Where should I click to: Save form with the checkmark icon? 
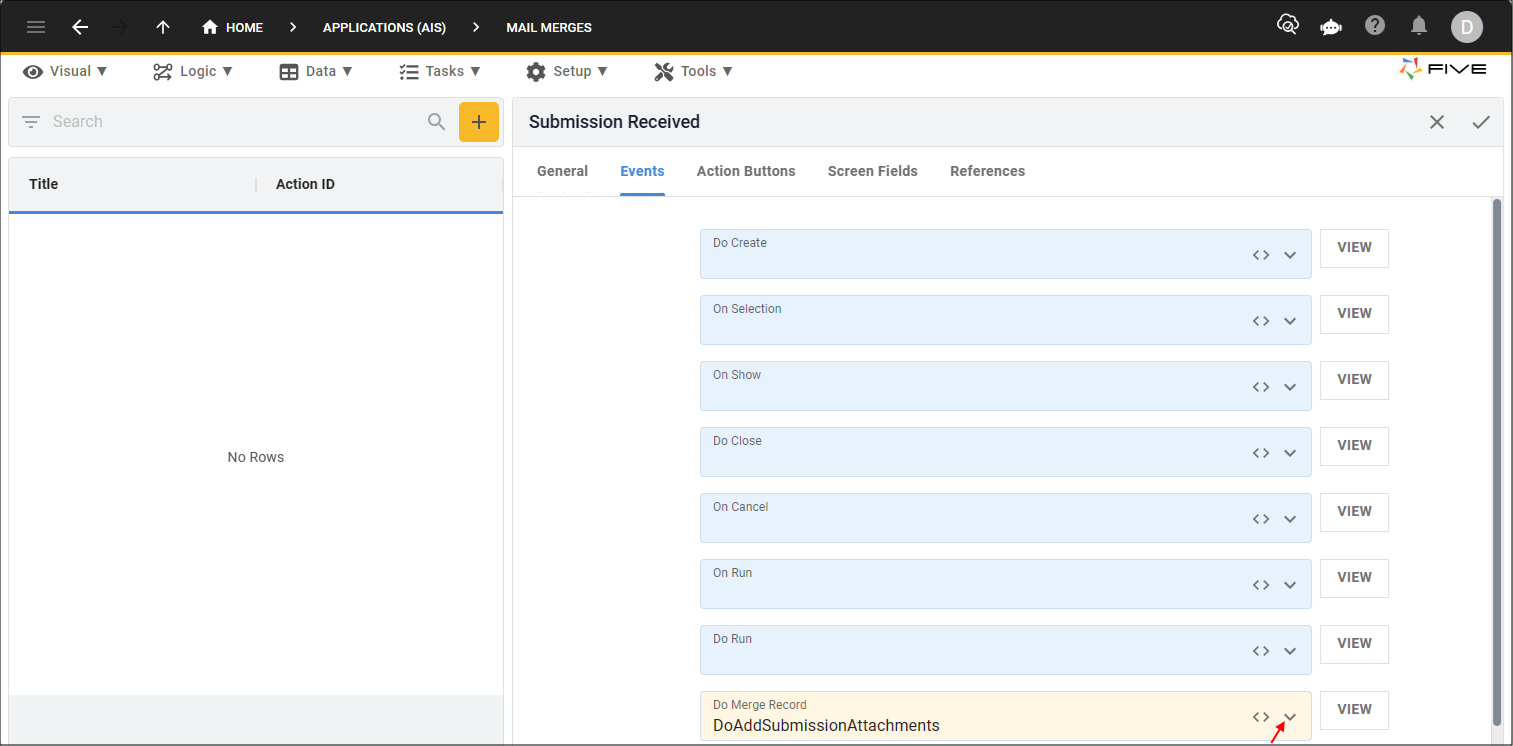(x=1481, y=122)
